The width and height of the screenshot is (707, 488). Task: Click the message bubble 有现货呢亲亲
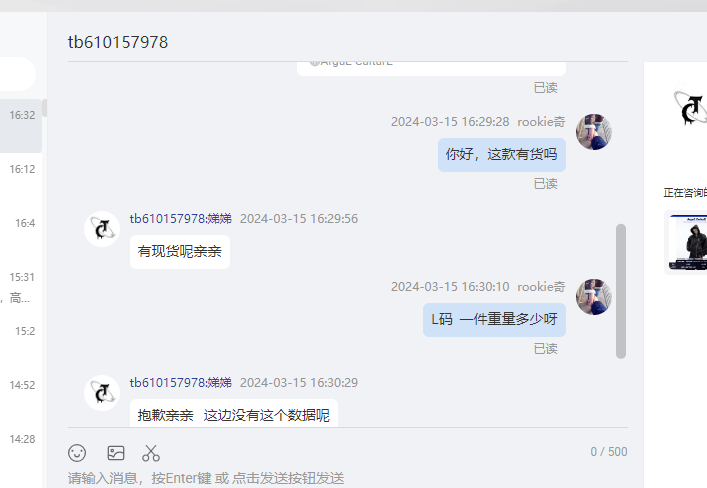click(x=179, y=252)
